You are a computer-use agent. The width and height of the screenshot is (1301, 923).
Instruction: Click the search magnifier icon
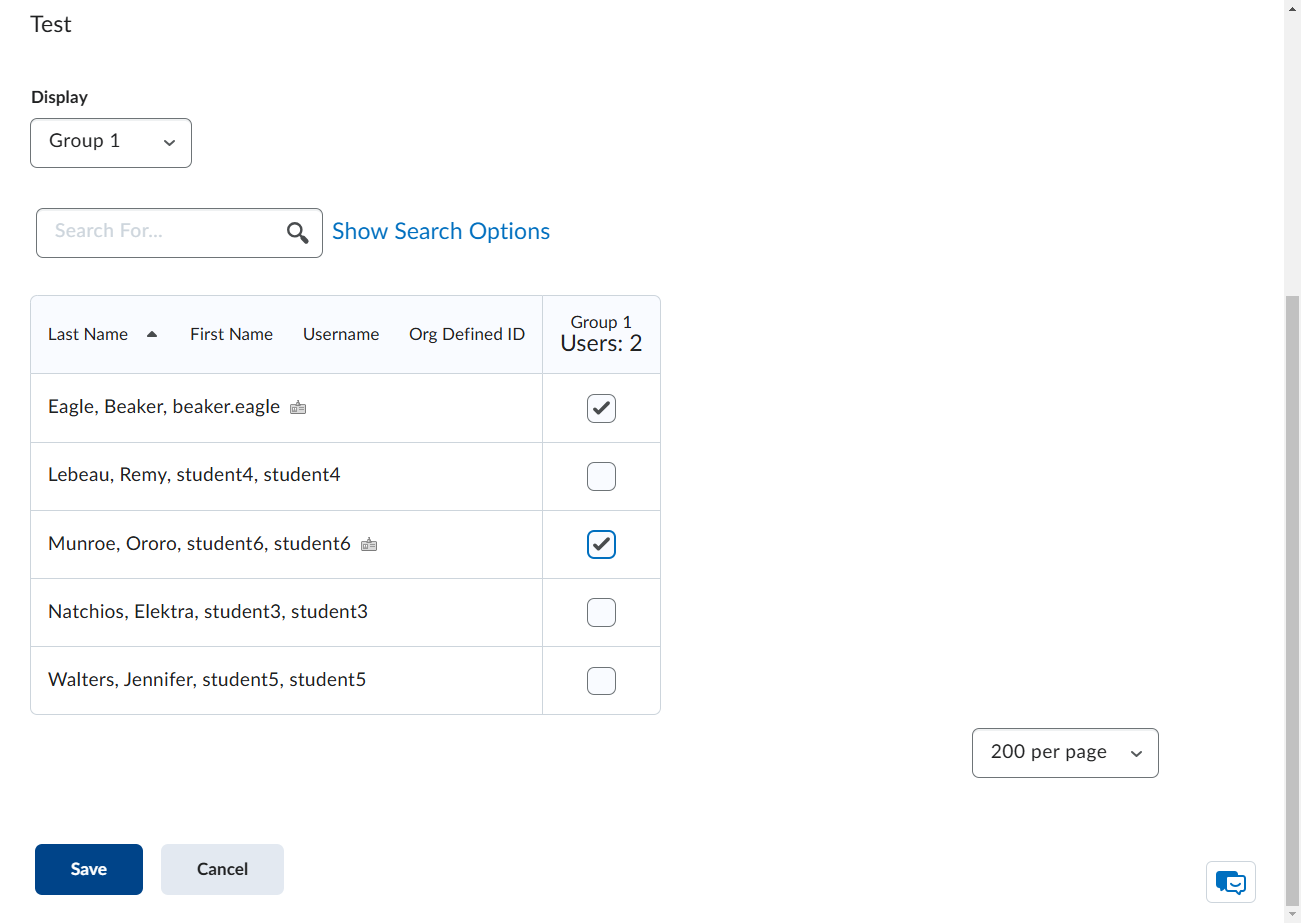pos(297,233)
